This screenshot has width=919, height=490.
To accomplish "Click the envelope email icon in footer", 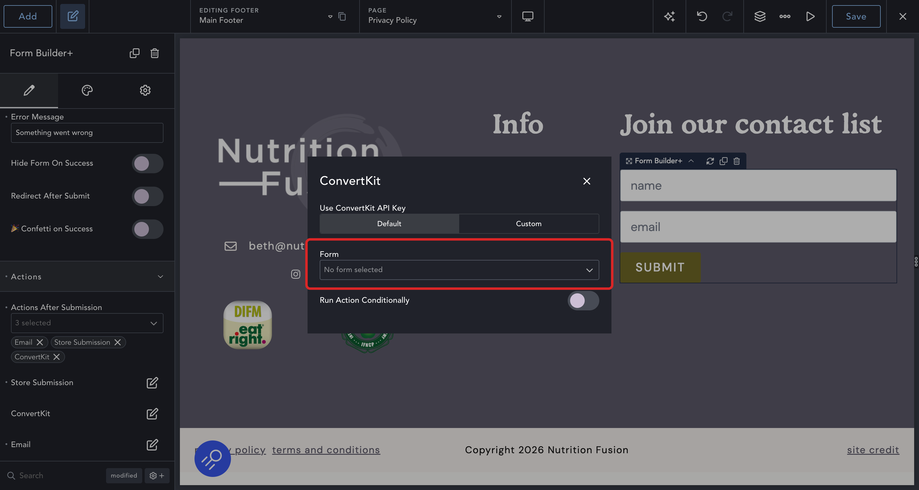I will tap(231, 246).
